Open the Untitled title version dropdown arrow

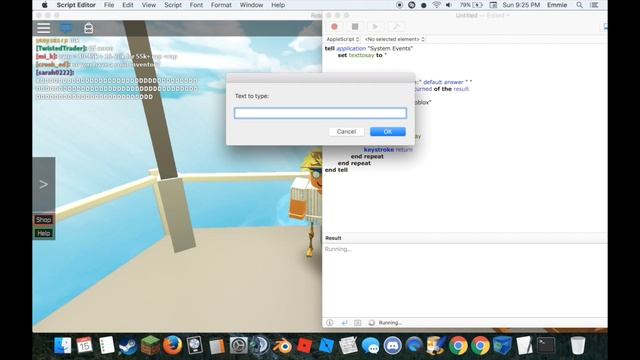508,16
